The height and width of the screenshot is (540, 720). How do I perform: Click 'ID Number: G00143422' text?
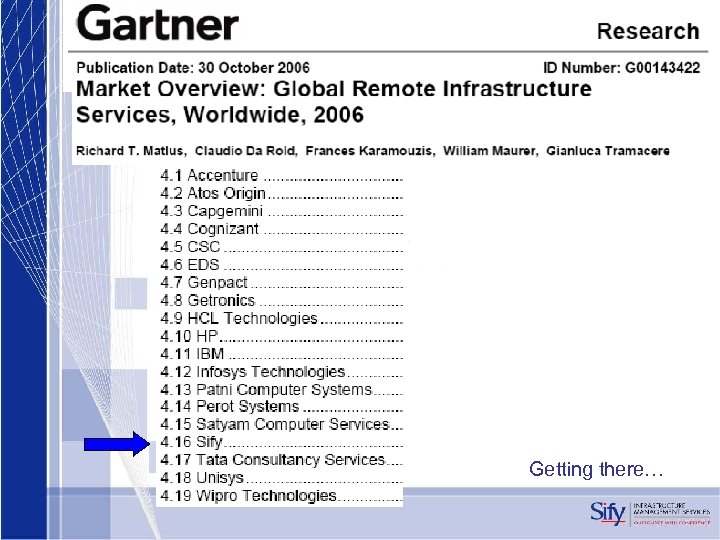pos(621,68)
